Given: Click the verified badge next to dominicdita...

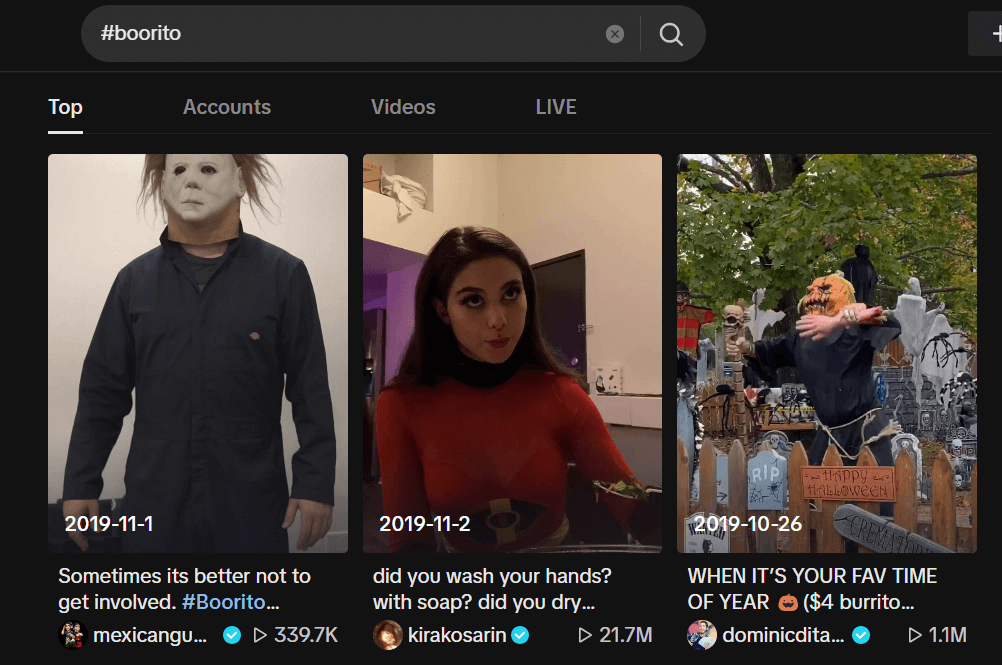Looking at the screenshot, I should tap(861, 635).
